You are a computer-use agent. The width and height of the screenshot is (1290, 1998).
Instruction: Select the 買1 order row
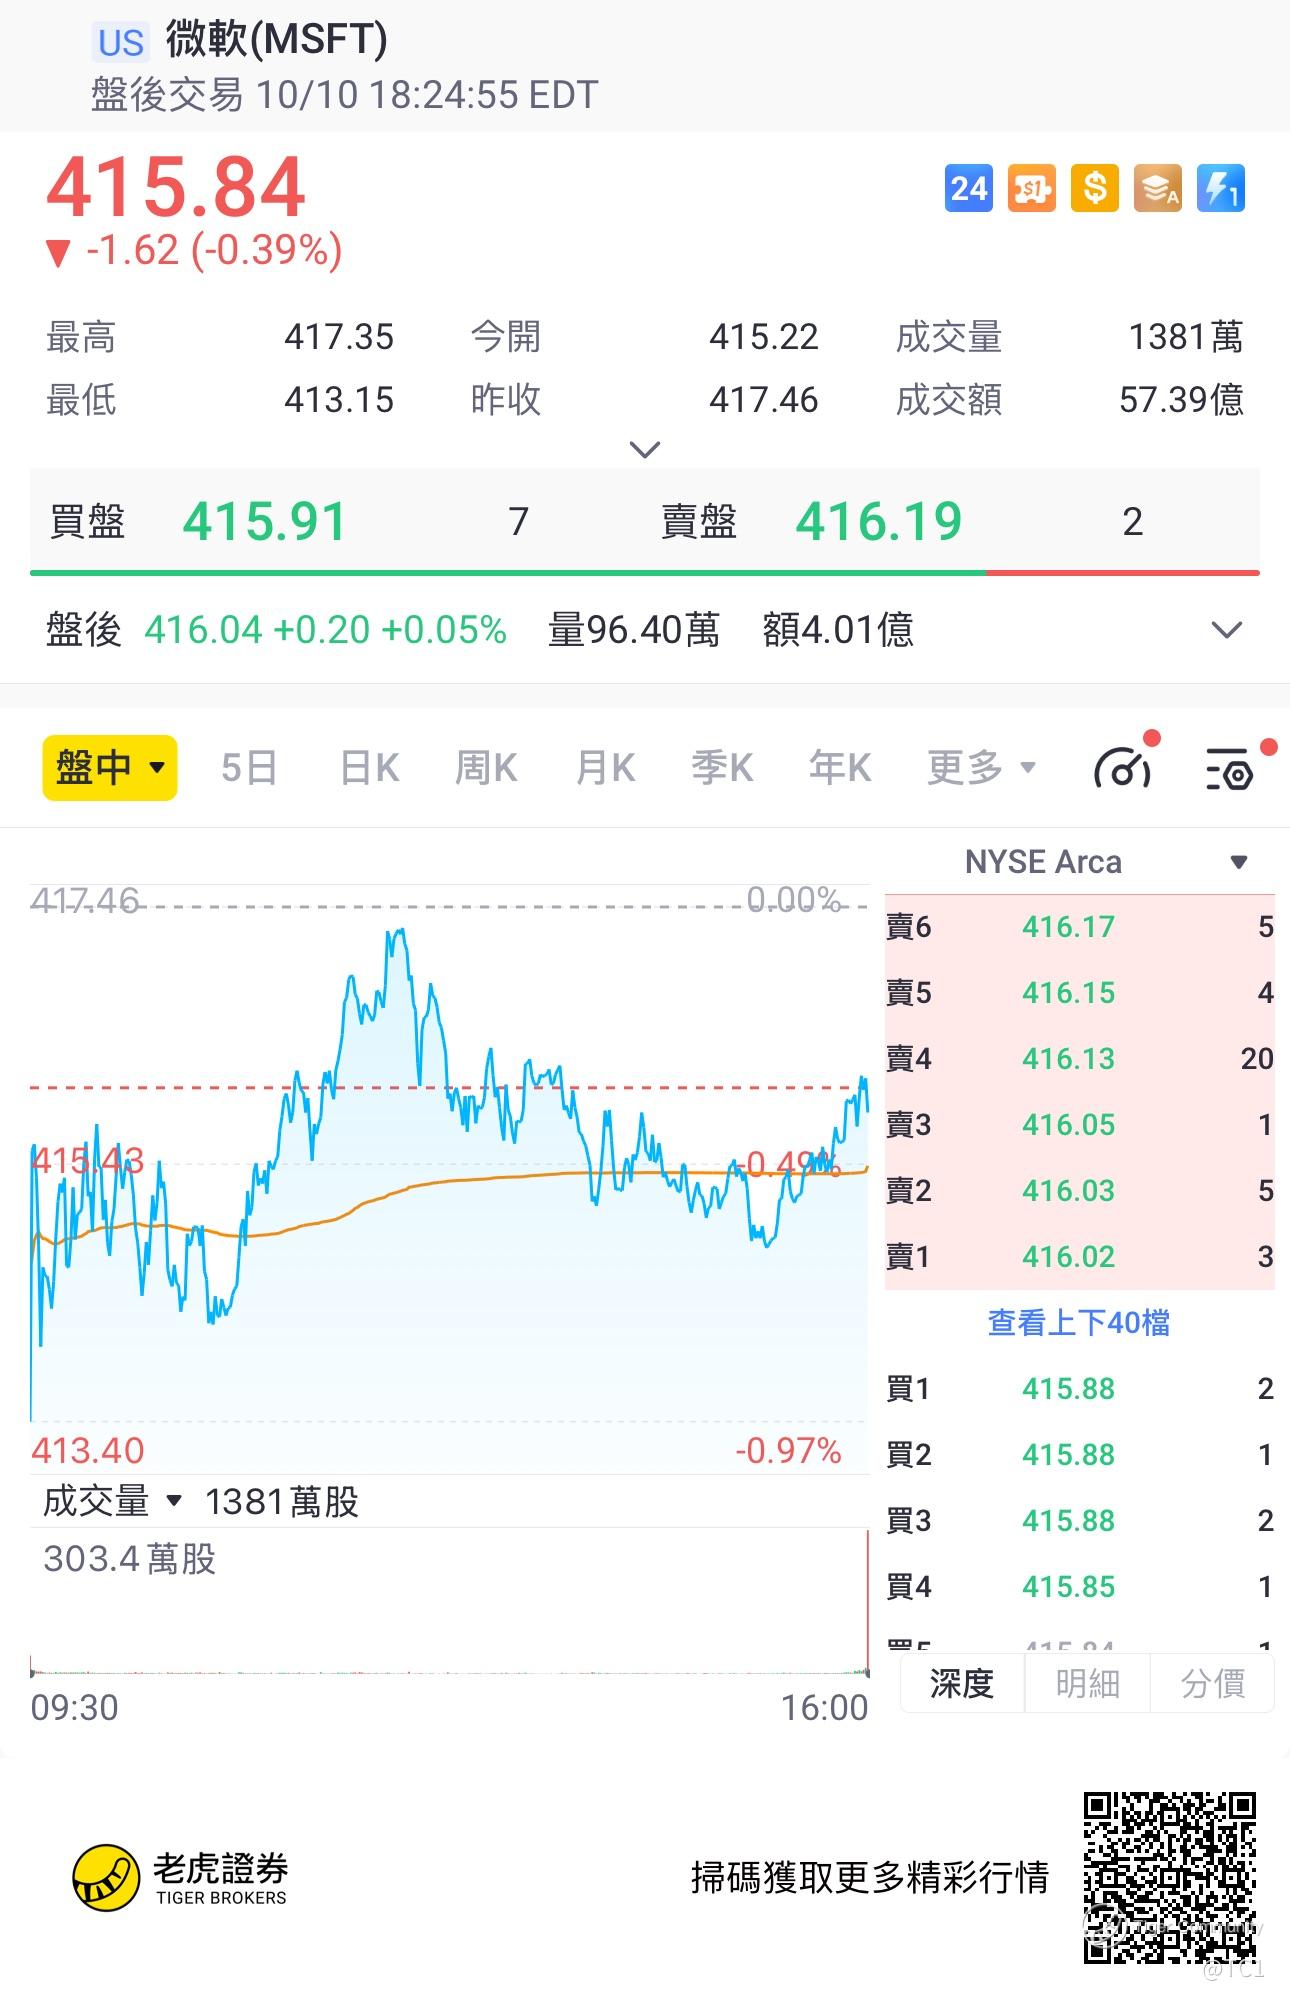pyautogui.click(x=1080, y=1389)
